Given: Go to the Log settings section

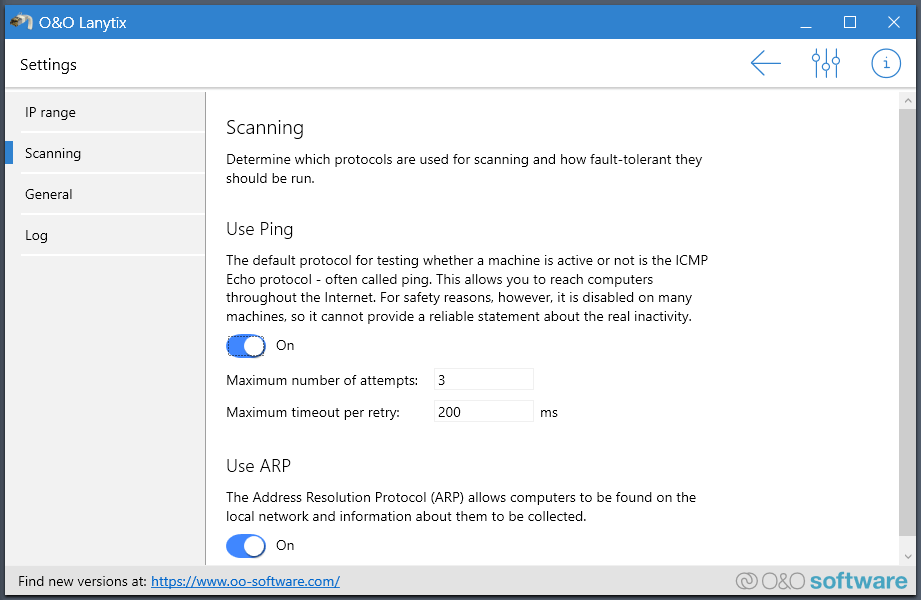Looking at the screenshot, I should point(112,236).
